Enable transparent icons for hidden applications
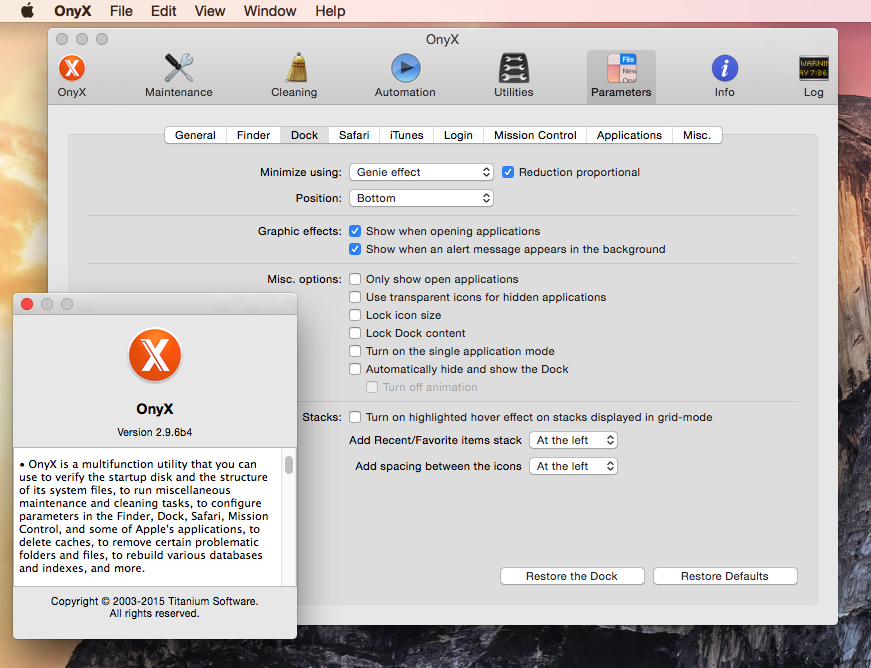Image resolution: width=871 pixels, height=668 pixels. [355, 297]
